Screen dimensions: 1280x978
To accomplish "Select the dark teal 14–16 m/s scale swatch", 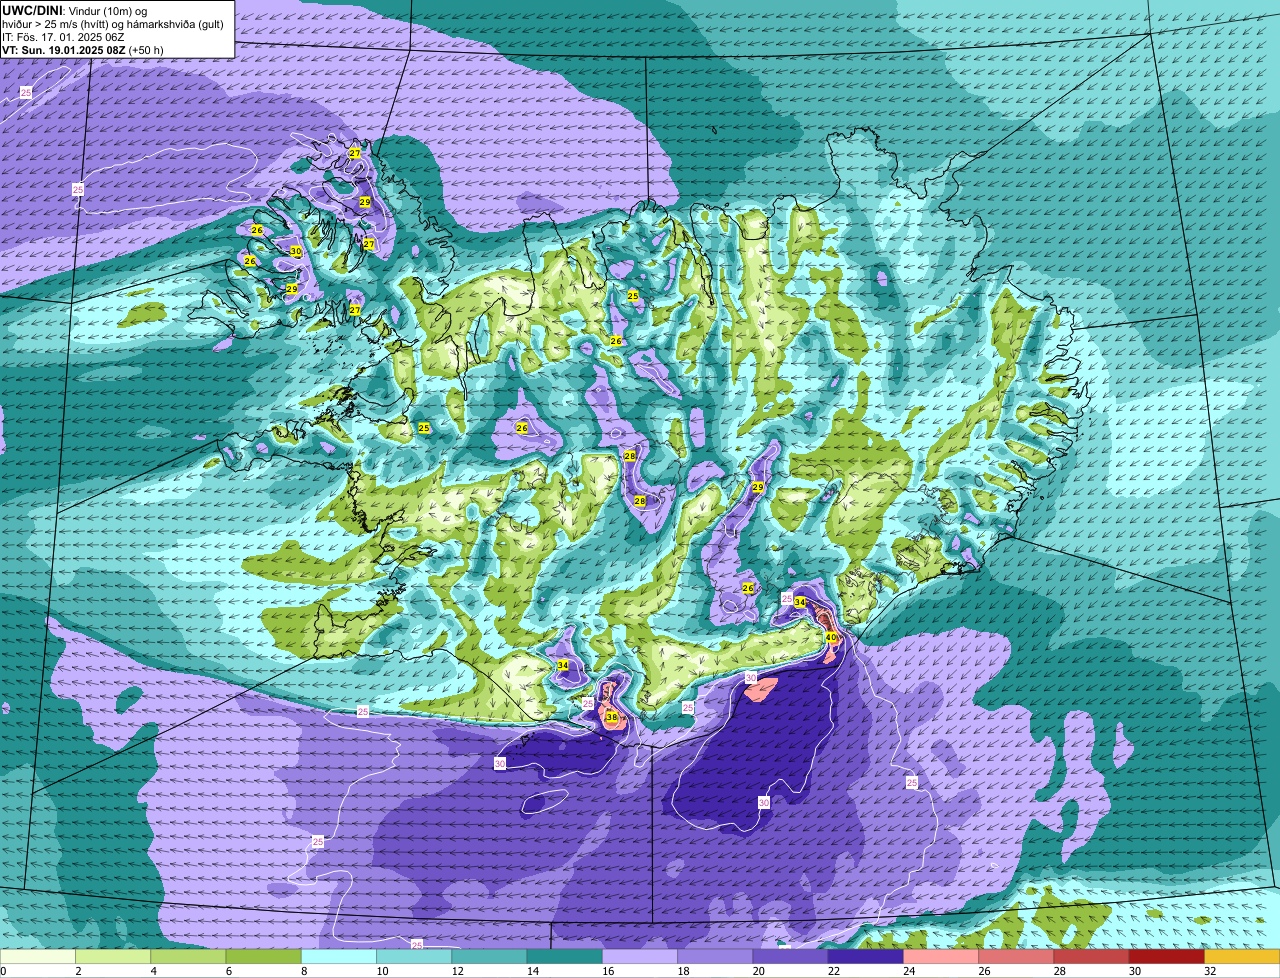I will 565,957.
